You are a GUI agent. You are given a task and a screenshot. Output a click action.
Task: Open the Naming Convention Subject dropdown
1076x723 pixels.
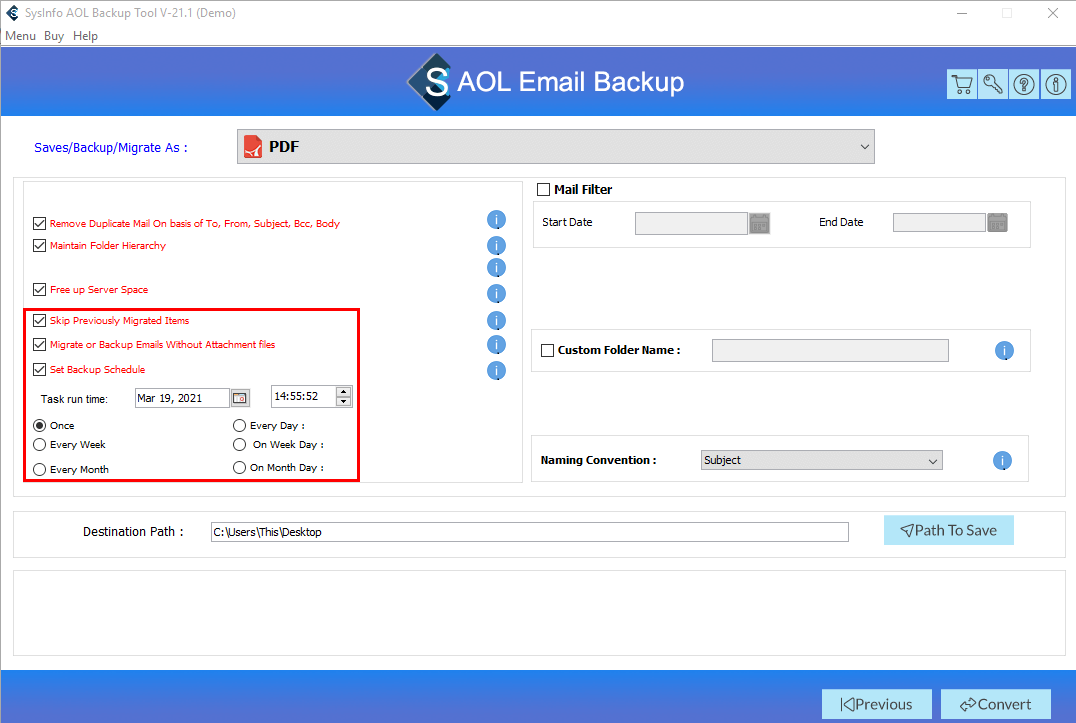click(x=821, y=460)
